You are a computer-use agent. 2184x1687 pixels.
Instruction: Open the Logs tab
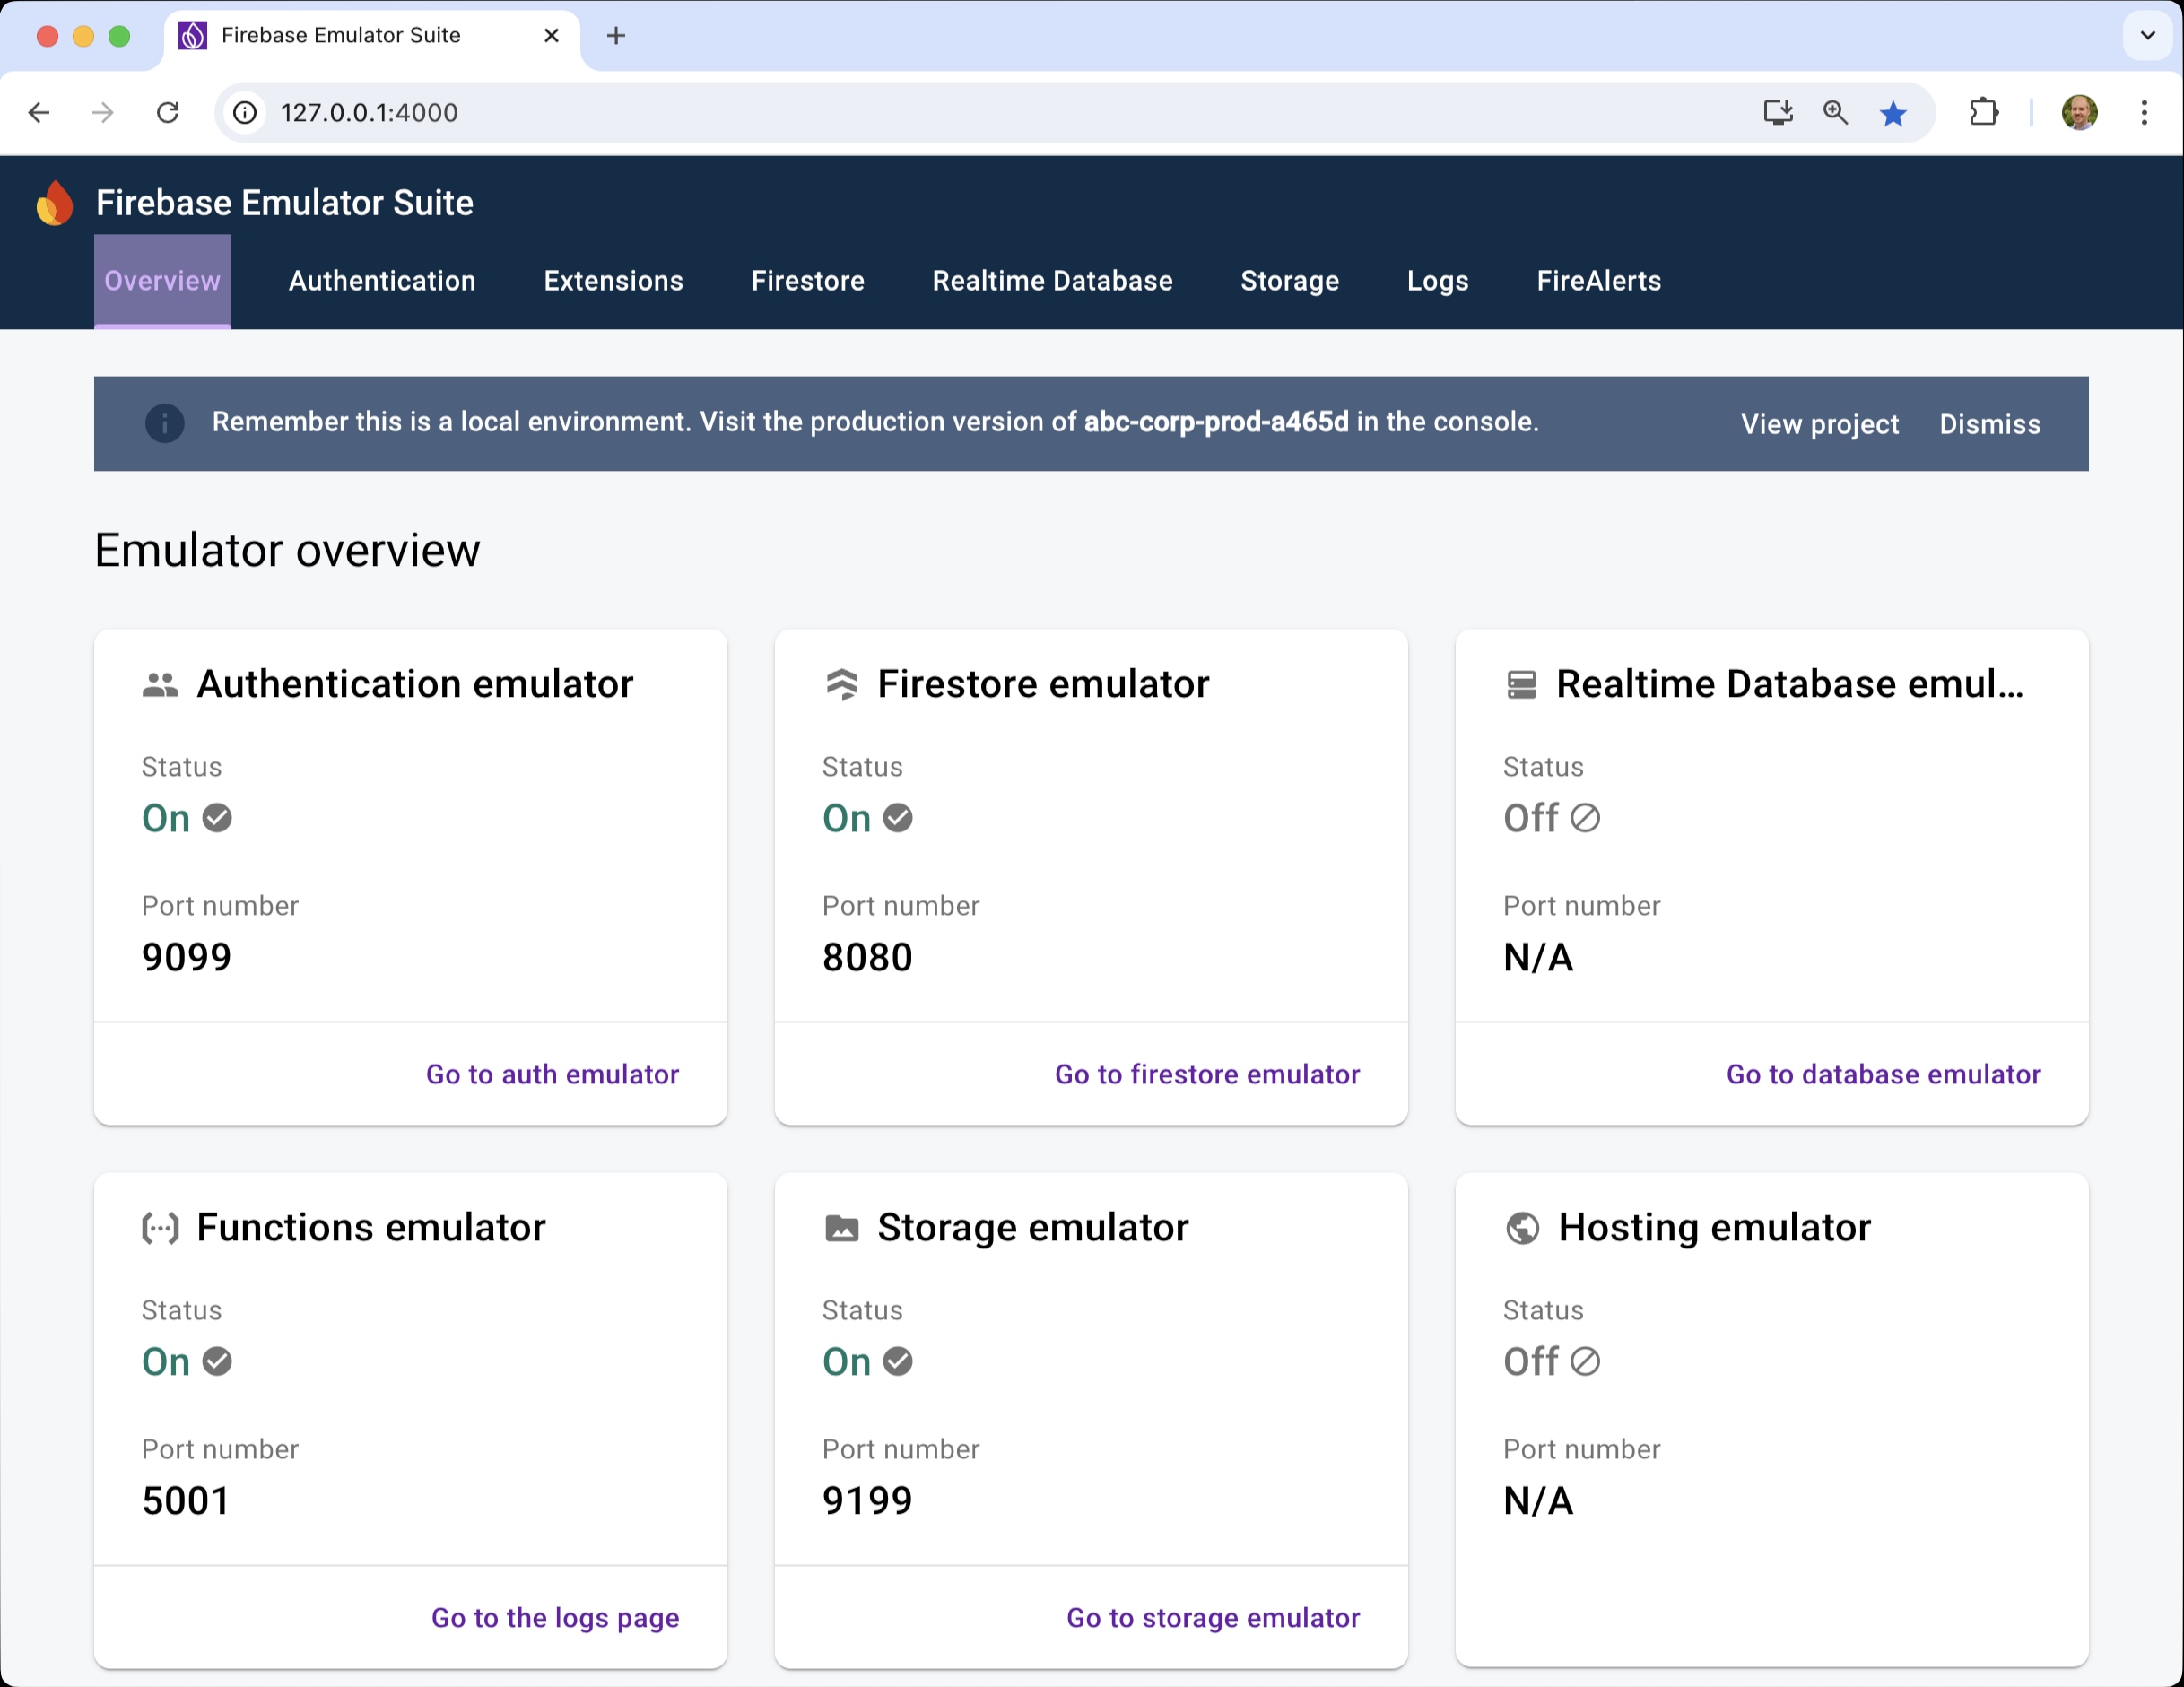pos(1437,281)
